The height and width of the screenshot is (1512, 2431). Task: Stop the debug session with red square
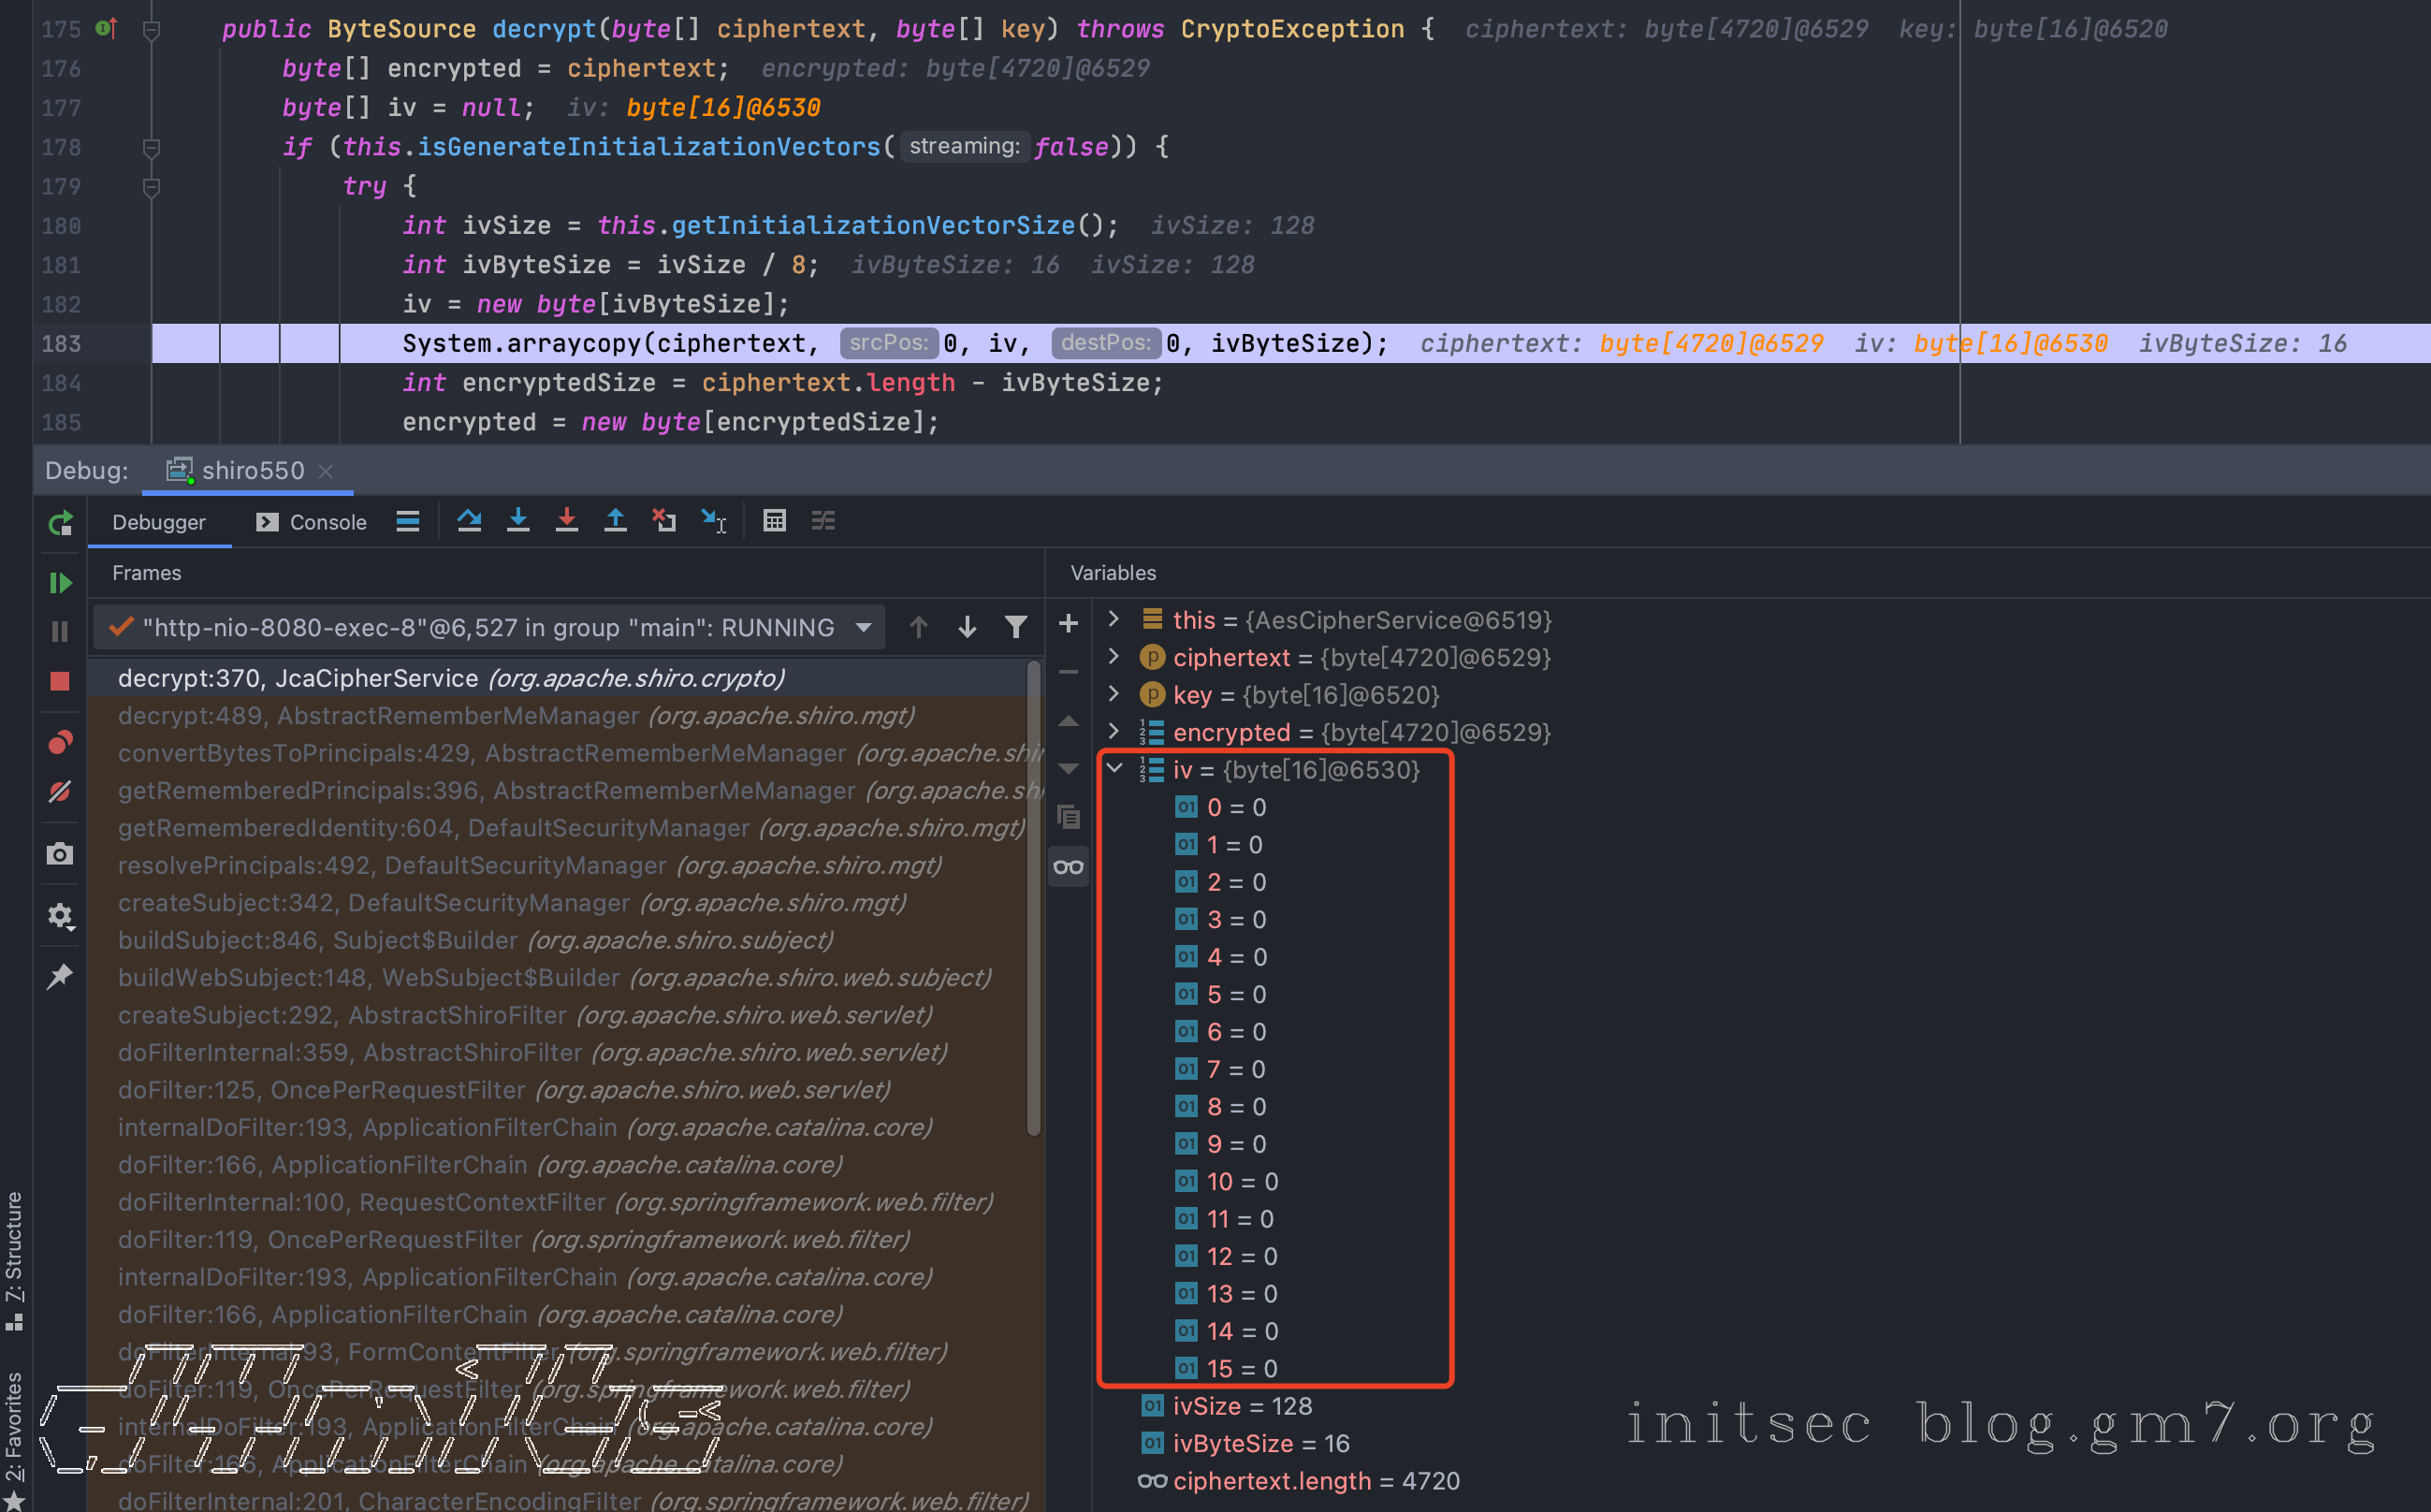click(x=60, y=681)
